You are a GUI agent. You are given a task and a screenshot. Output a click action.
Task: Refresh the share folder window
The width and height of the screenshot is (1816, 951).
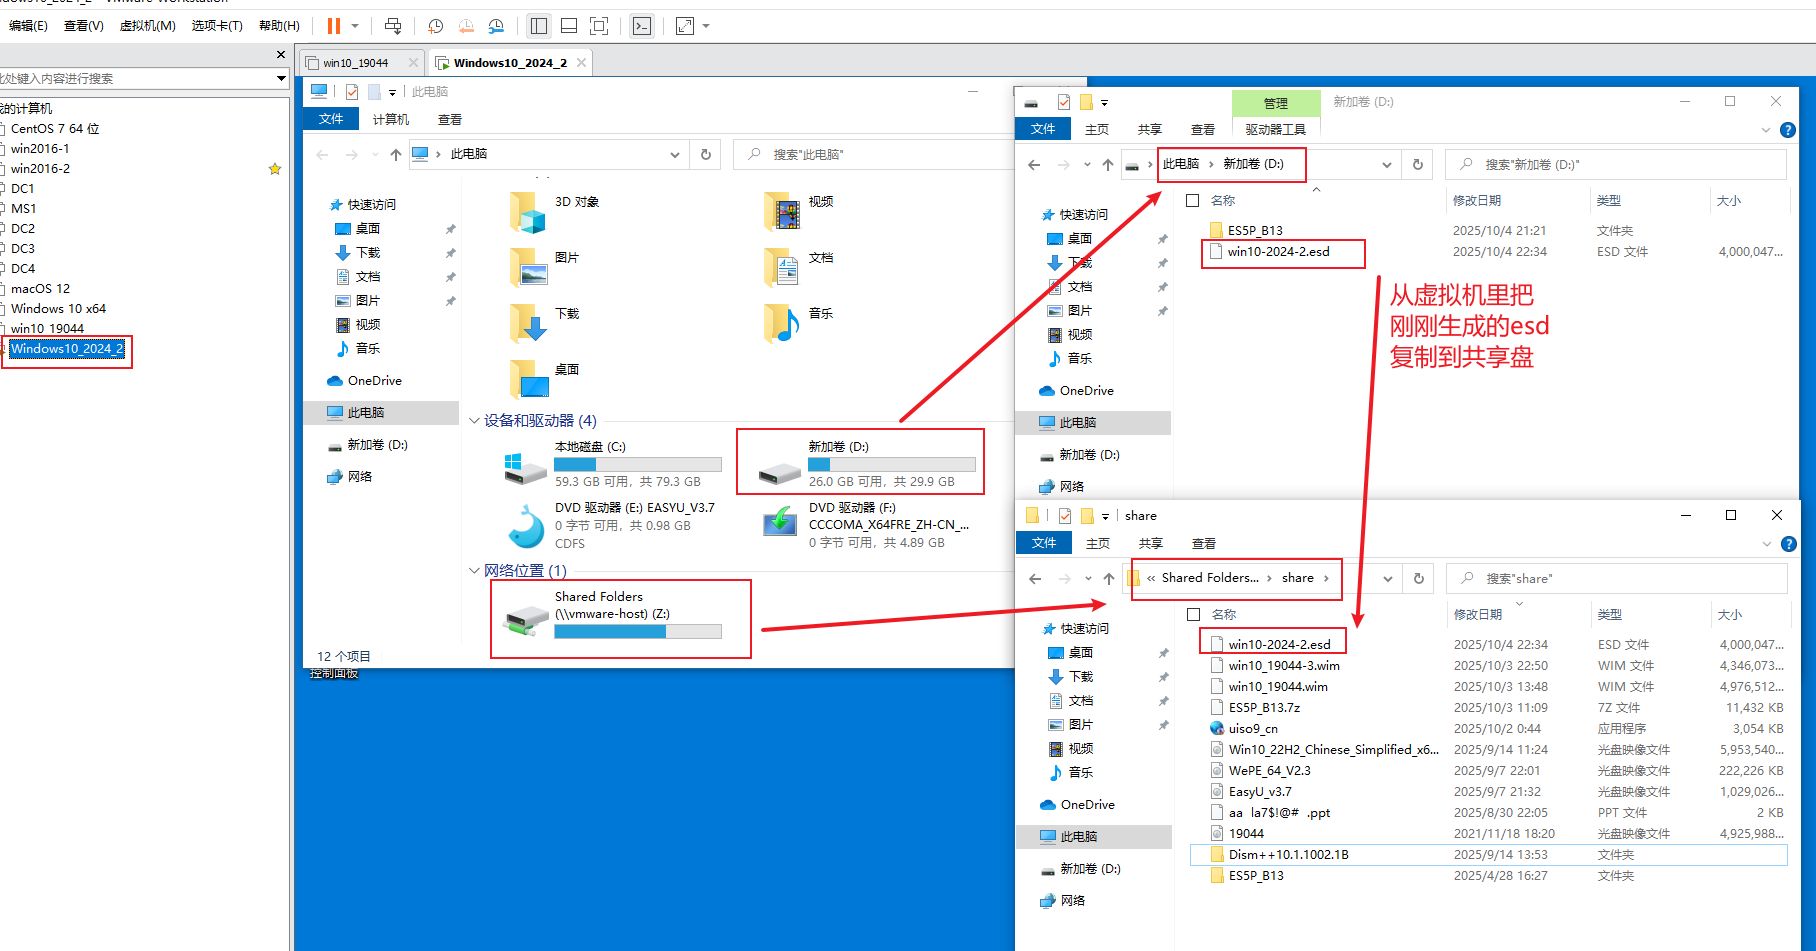(1418, 578)
